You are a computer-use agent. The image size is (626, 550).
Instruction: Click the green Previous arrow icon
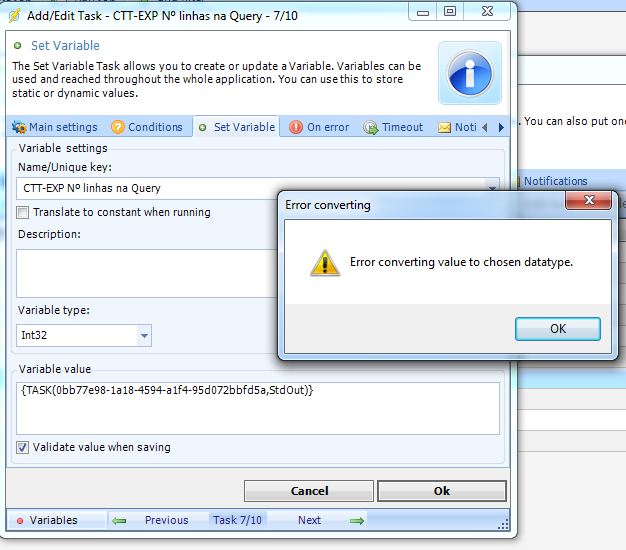[x=120, y=520]
